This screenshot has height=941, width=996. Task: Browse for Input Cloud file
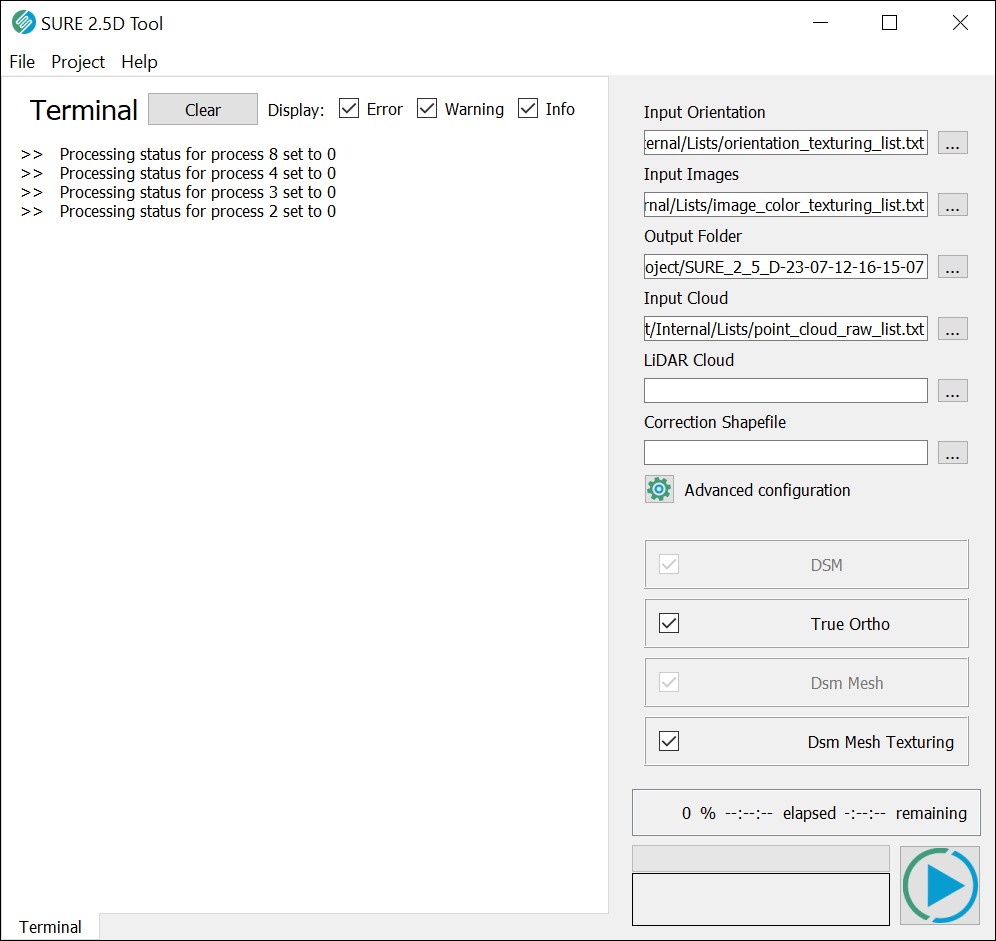pos(952,329)
